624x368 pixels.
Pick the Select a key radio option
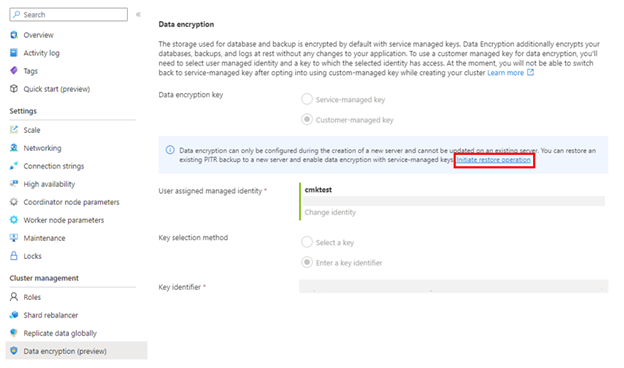point(307,242)
